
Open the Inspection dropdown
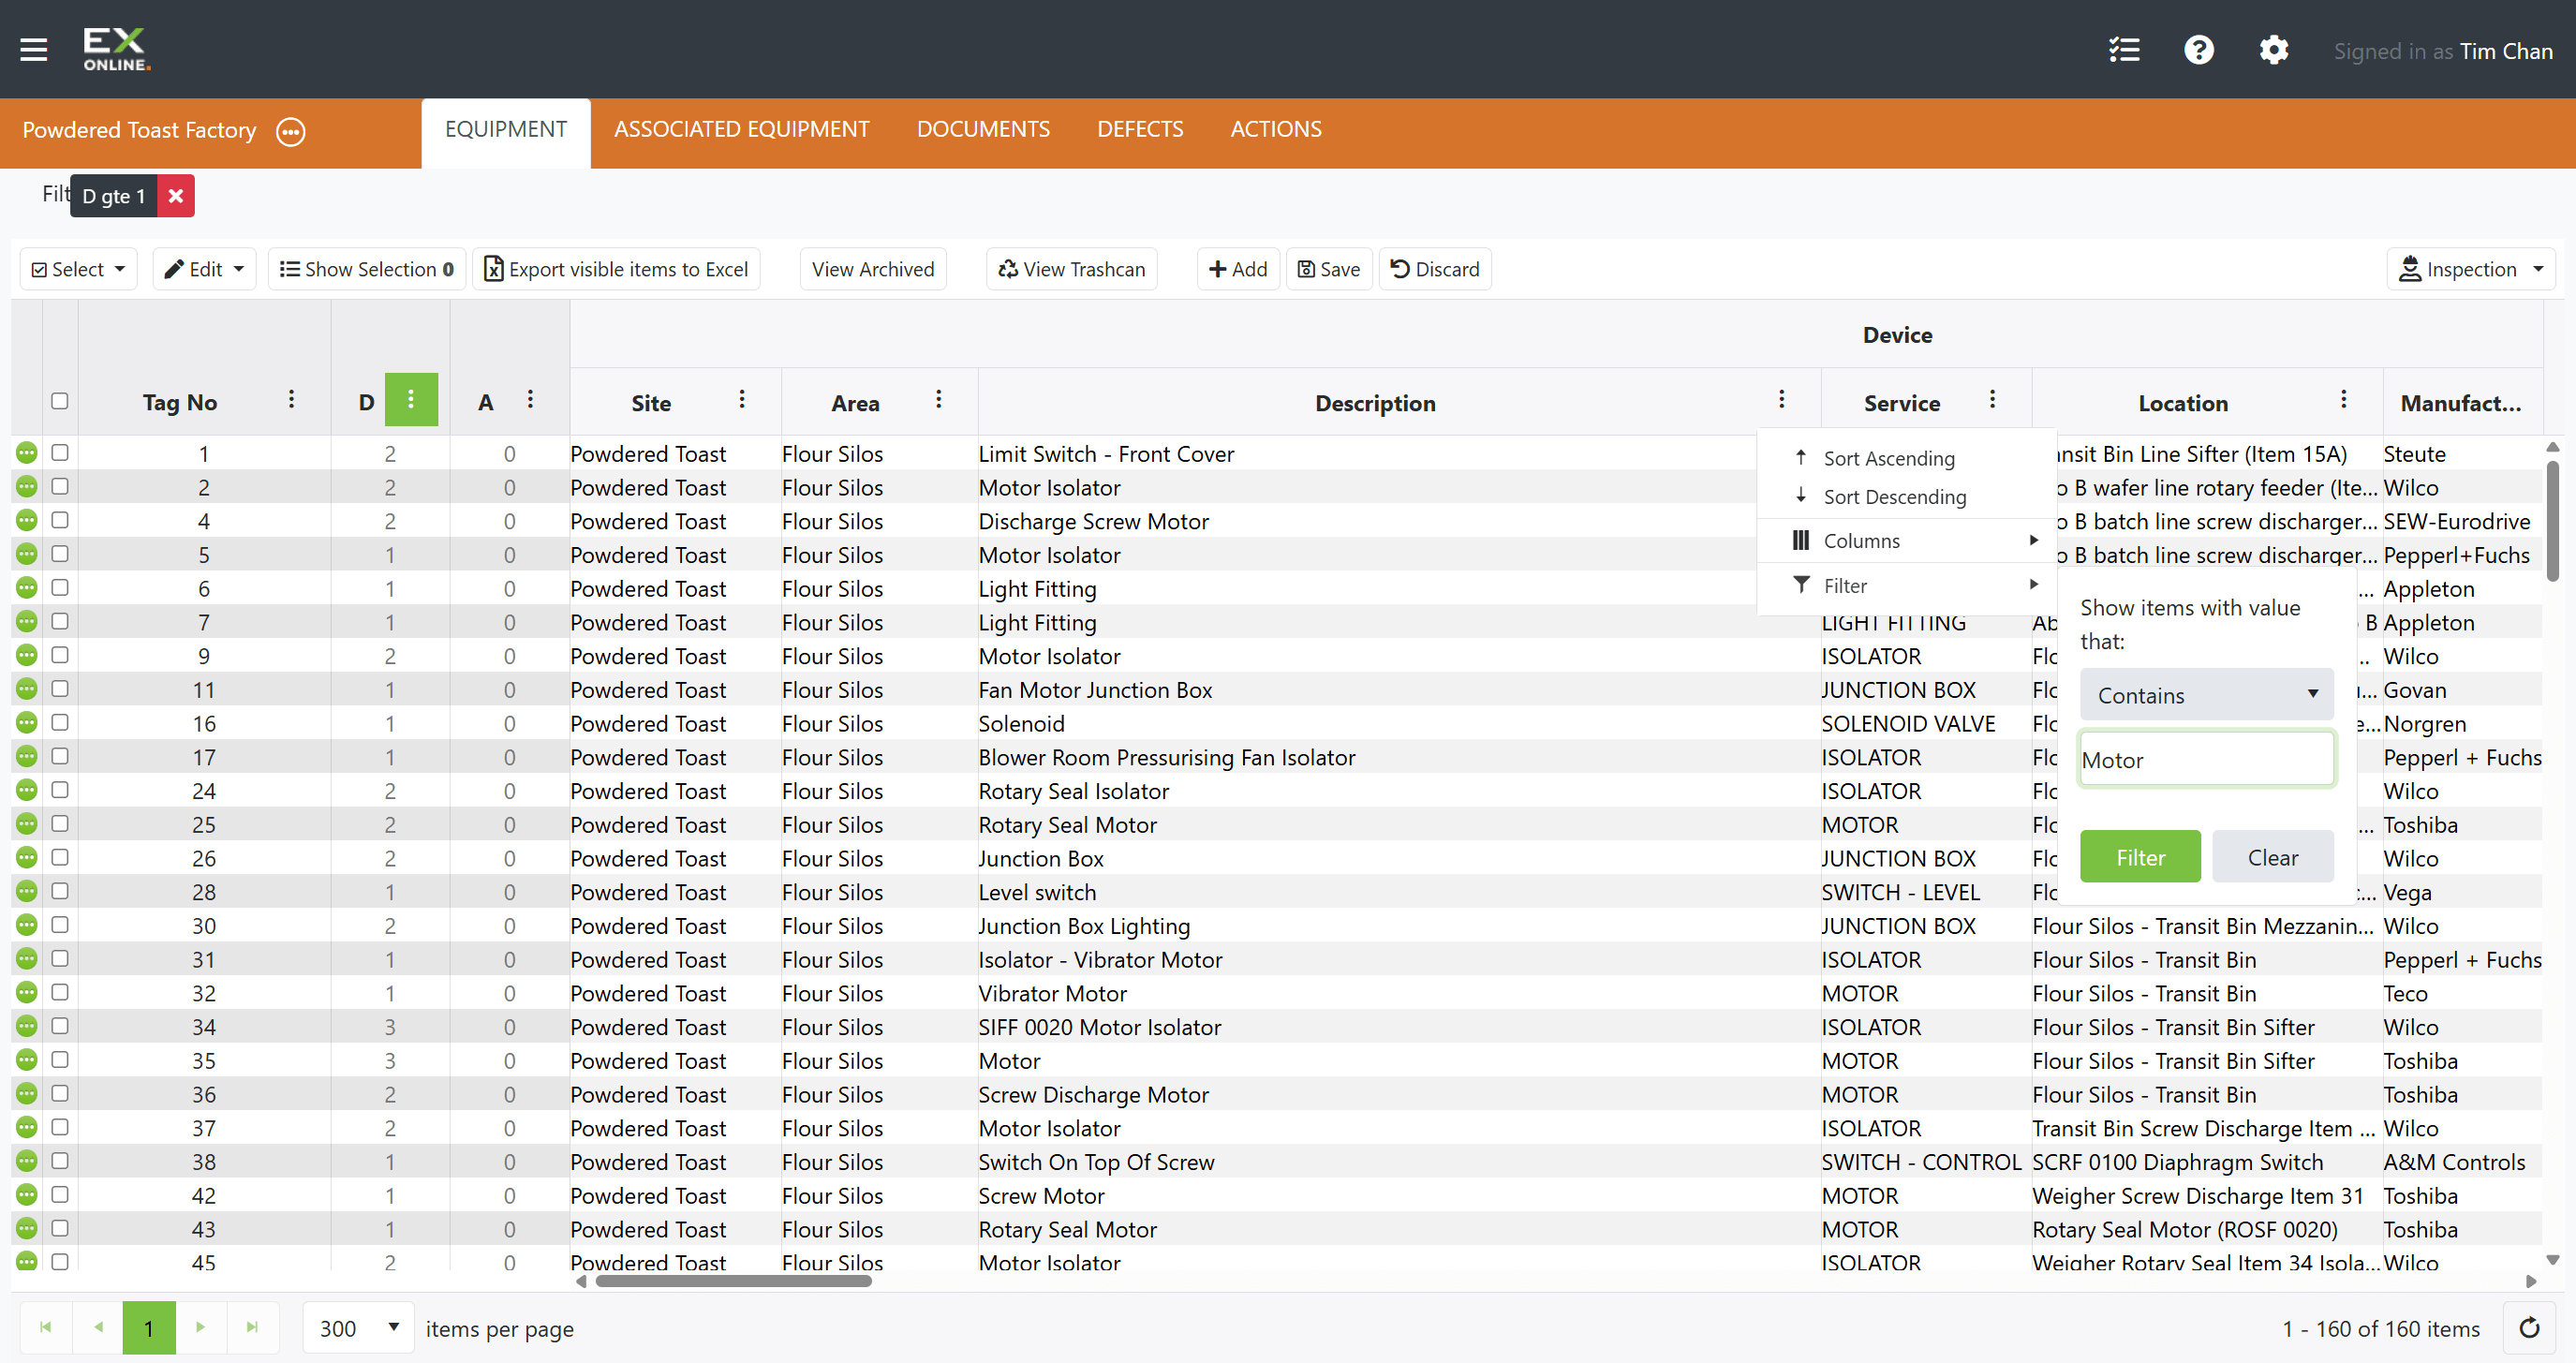pyautogui.click(x=2471, y=269)
